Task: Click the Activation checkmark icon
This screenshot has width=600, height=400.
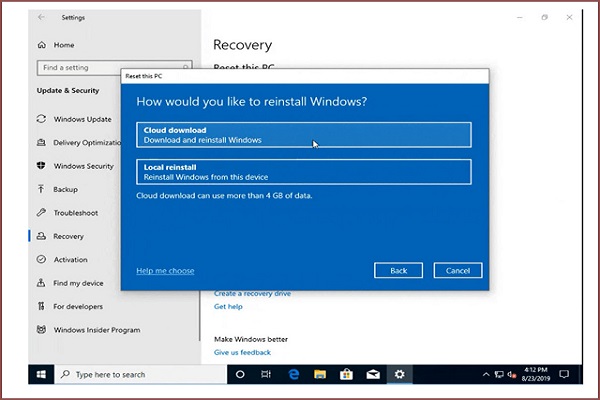Action: pyautogui.click(x=41, y=259)
